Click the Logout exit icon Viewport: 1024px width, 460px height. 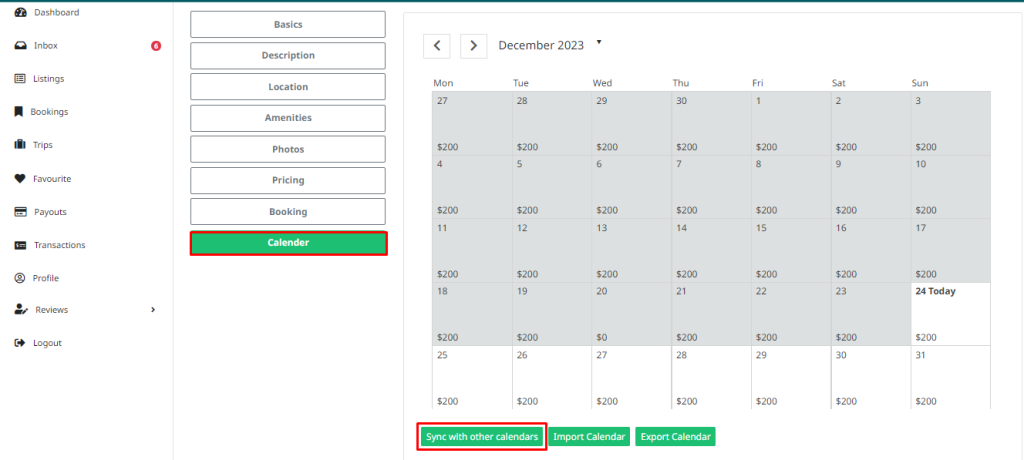tap(20, 343)
